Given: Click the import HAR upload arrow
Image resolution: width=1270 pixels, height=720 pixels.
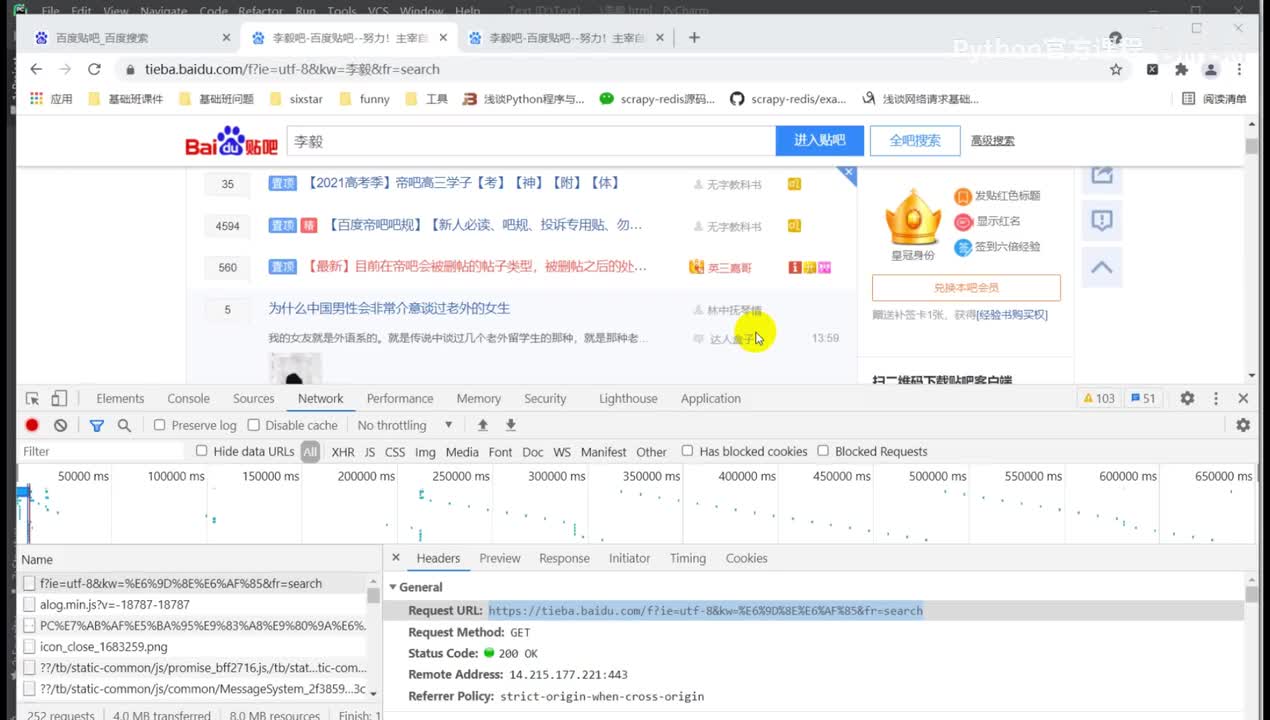Looking at the screenshot, I should [482, 425].
